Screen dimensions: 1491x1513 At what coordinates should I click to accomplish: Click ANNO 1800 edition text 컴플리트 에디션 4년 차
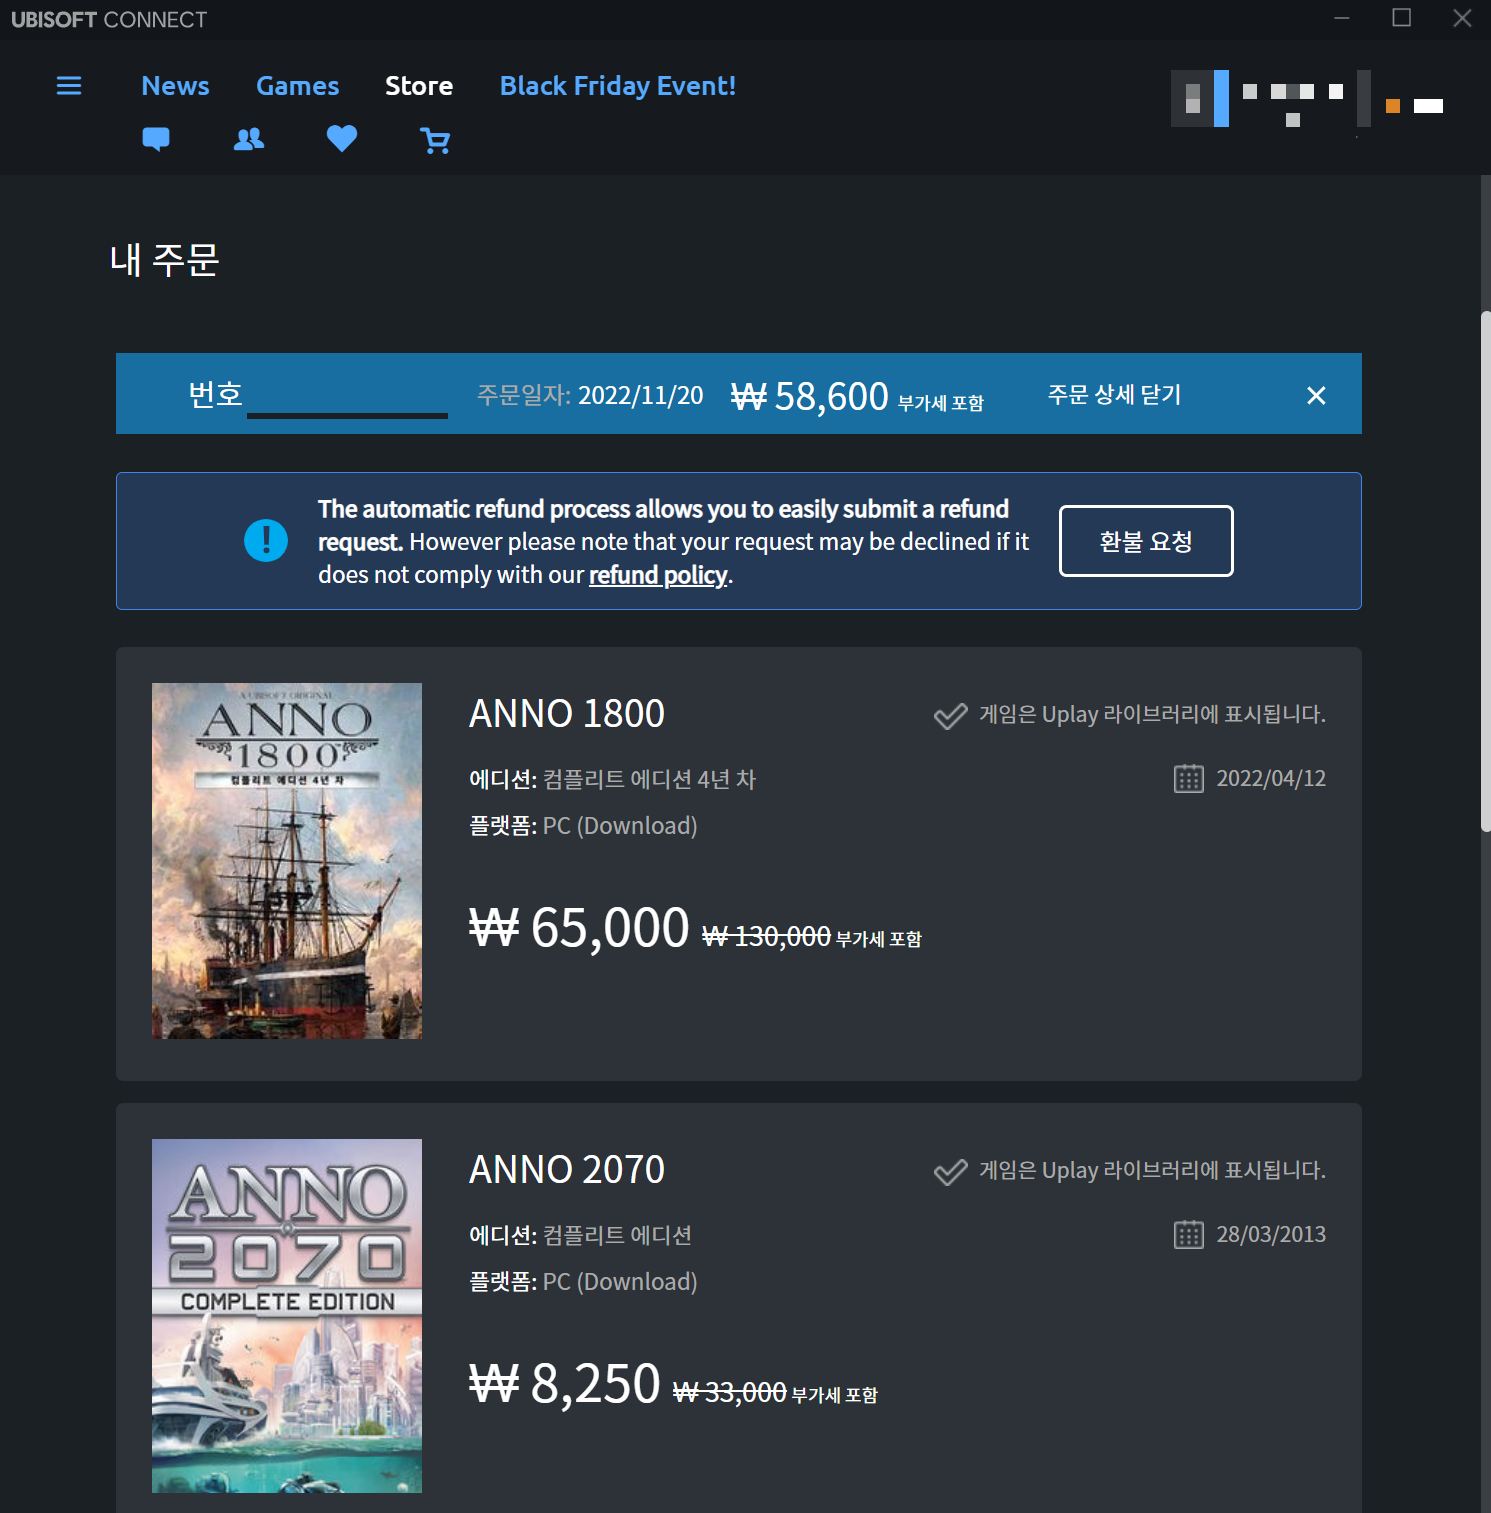[649, 779]
